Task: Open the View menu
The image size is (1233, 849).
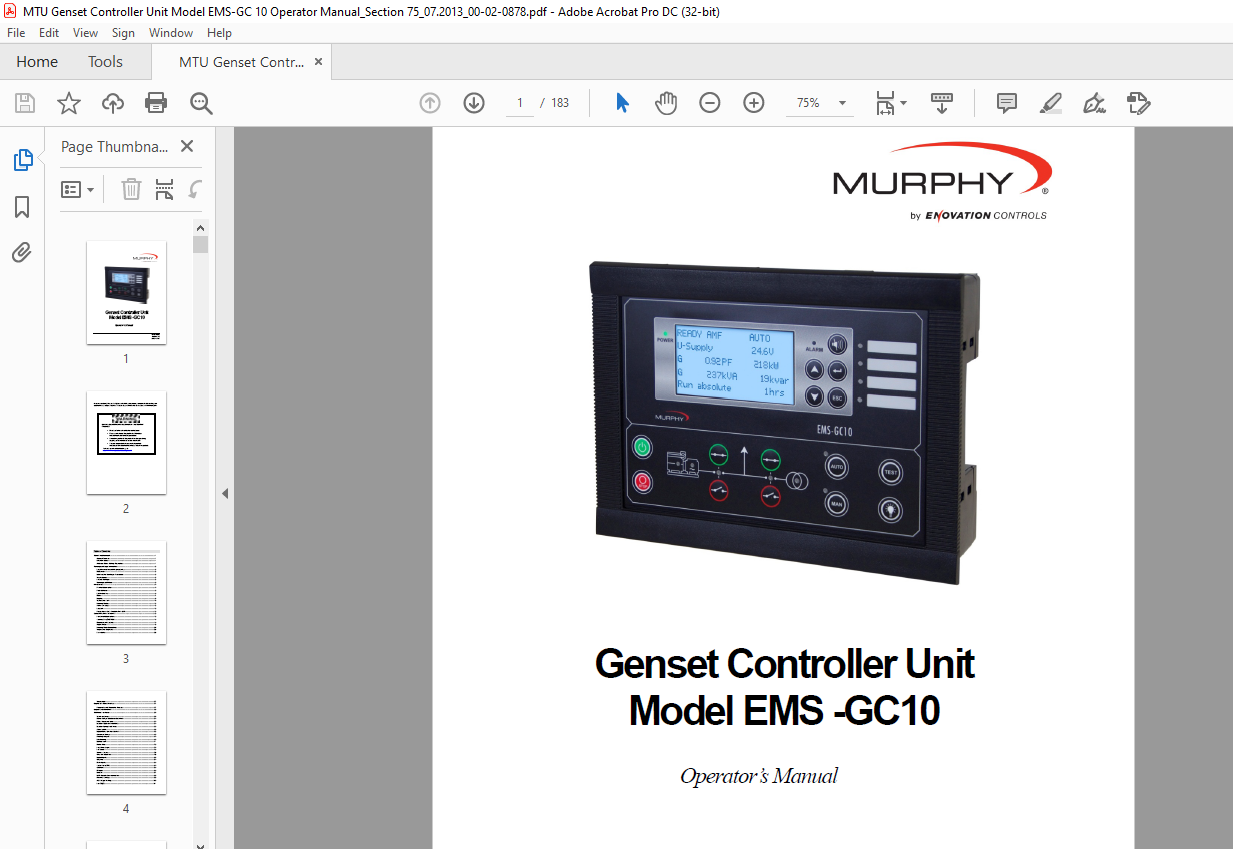Action: point(85,33)
